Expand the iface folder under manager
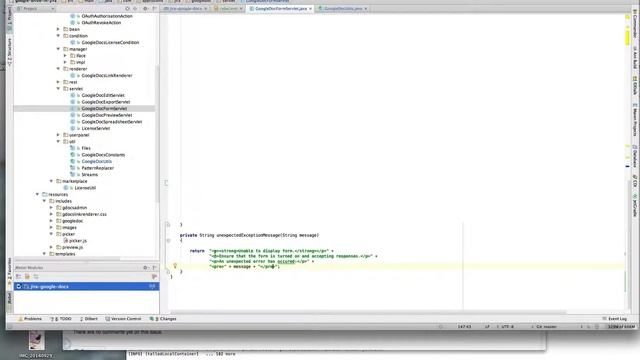 [x=65, y=56]
